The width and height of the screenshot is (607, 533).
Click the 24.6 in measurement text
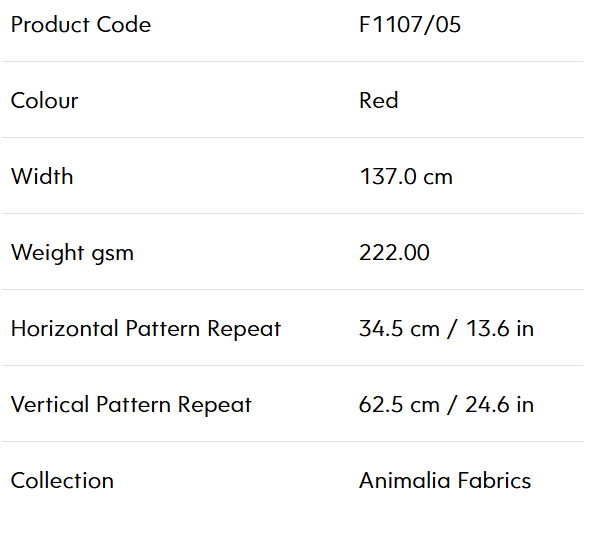pos(500,404)
